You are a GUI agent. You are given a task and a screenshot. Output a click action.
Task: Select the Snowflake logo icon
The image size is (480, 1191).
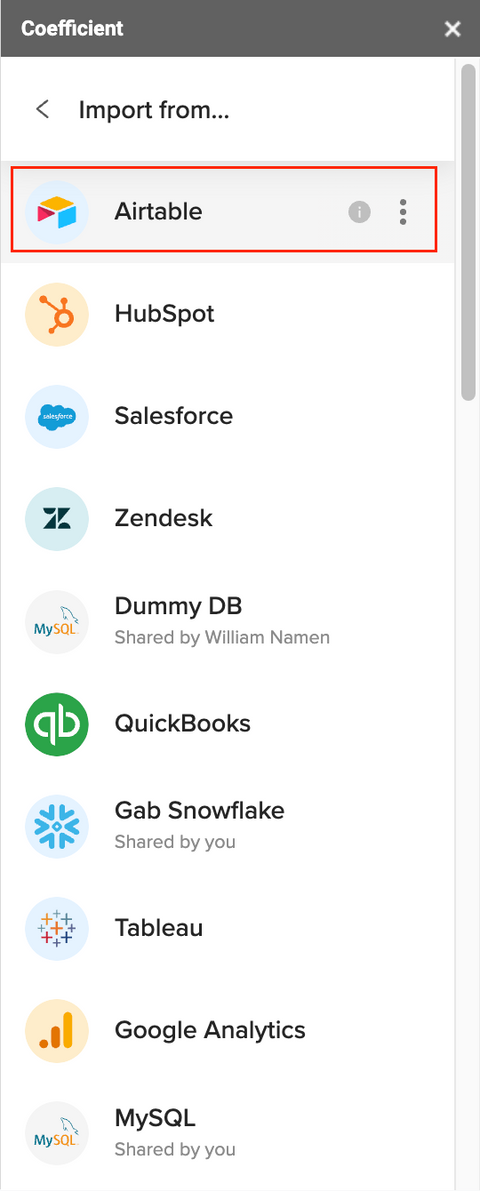point(57,826)
